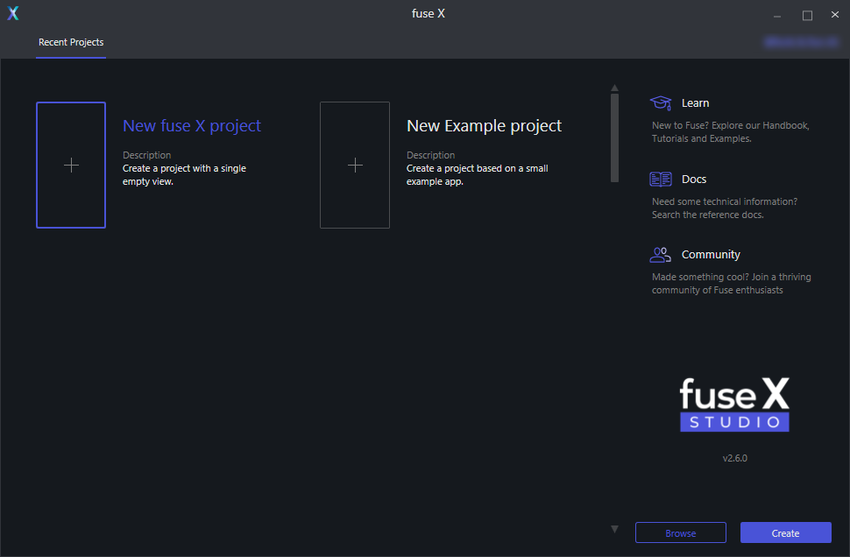Image resolution: width=850 pixels, height=557 pixels.
Task: Click 'Create a project with a single empty view.' text
Action: 184,175
